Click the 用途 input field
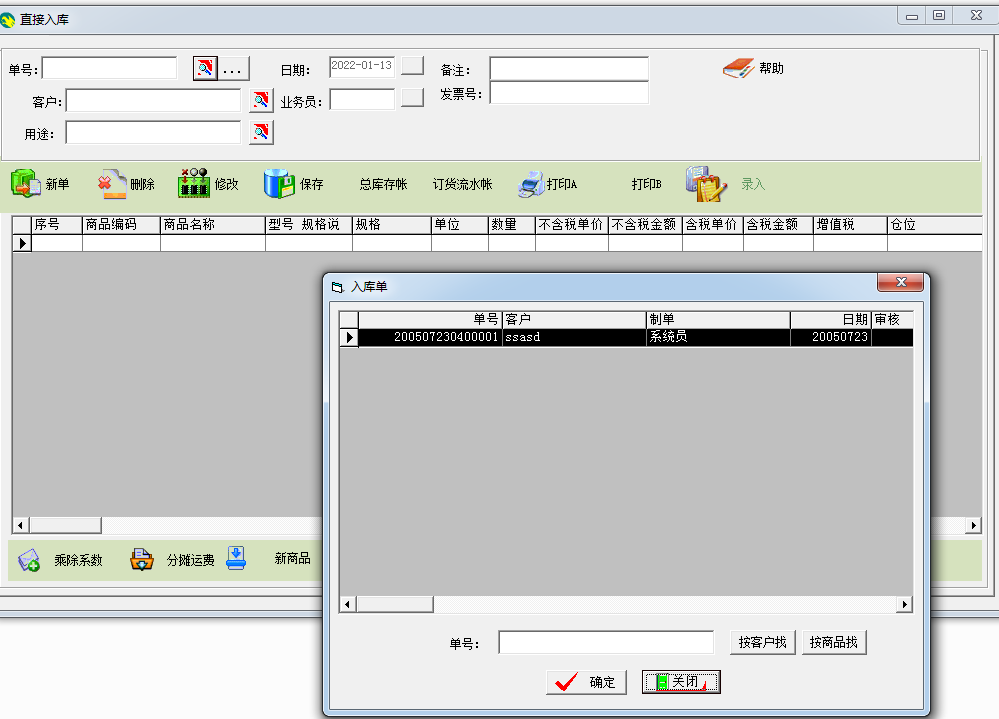The height and width of the screenshot is (719, 999). [154, 132]
